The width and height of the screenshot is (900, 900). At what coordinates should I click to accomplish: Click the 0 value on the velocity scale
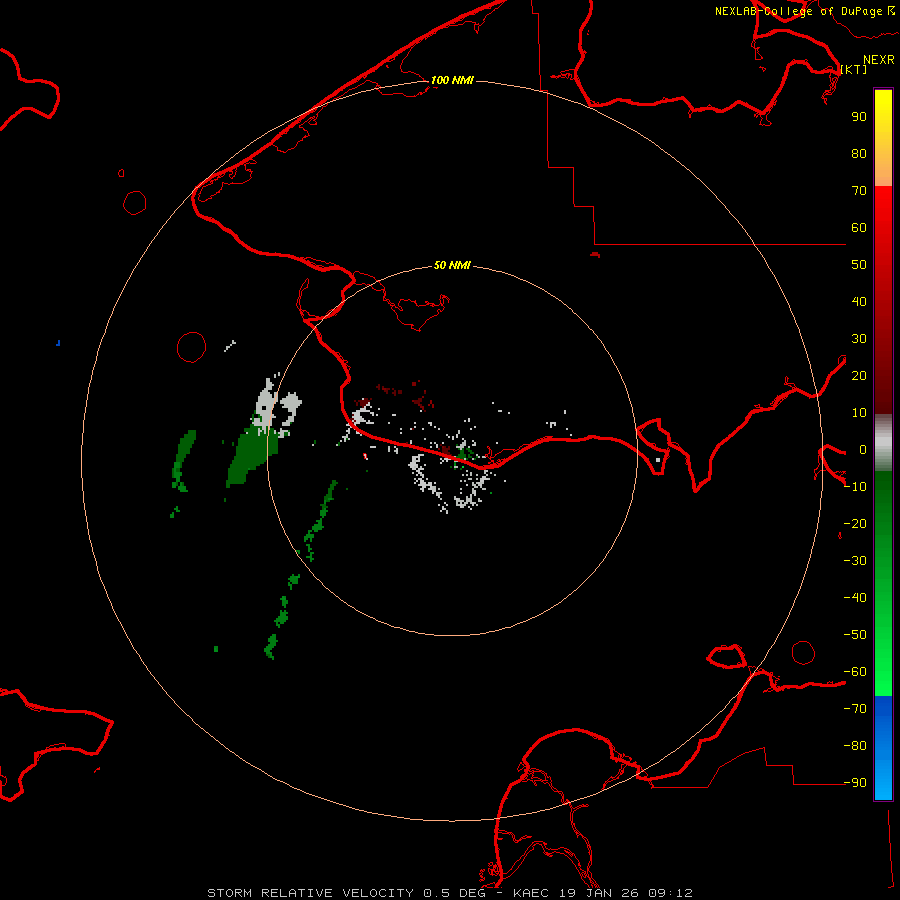[x=863, y=449]
